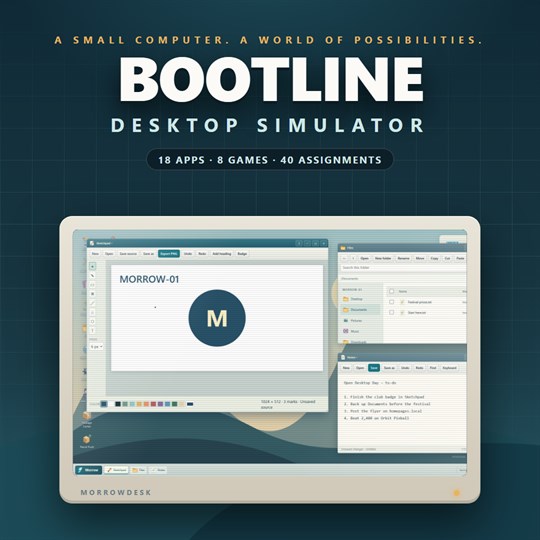Click Save source in Sketchpad

point(128,253)
